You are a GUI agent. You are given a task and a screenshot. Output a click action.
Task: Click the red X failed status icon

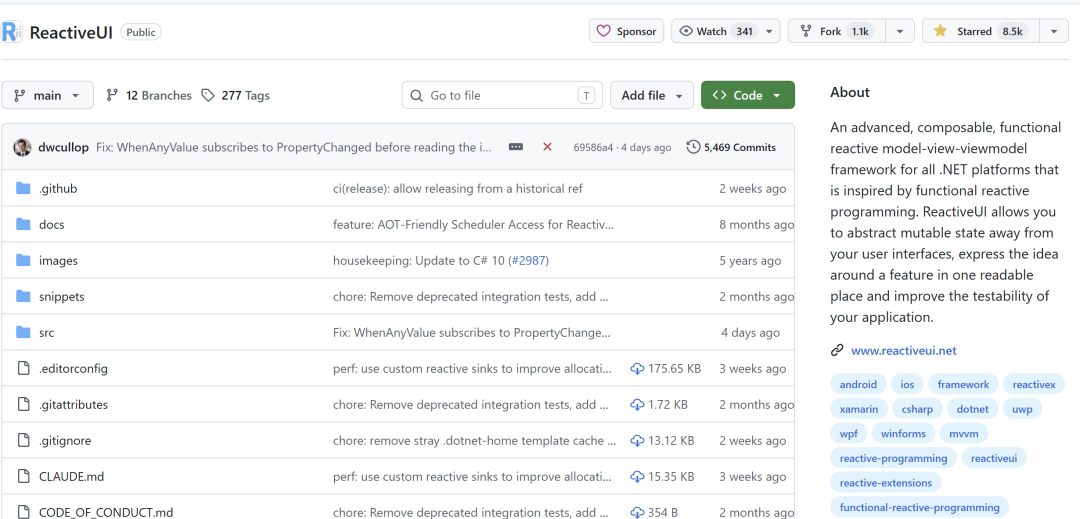pyautogui.click(x=548, y=147)
